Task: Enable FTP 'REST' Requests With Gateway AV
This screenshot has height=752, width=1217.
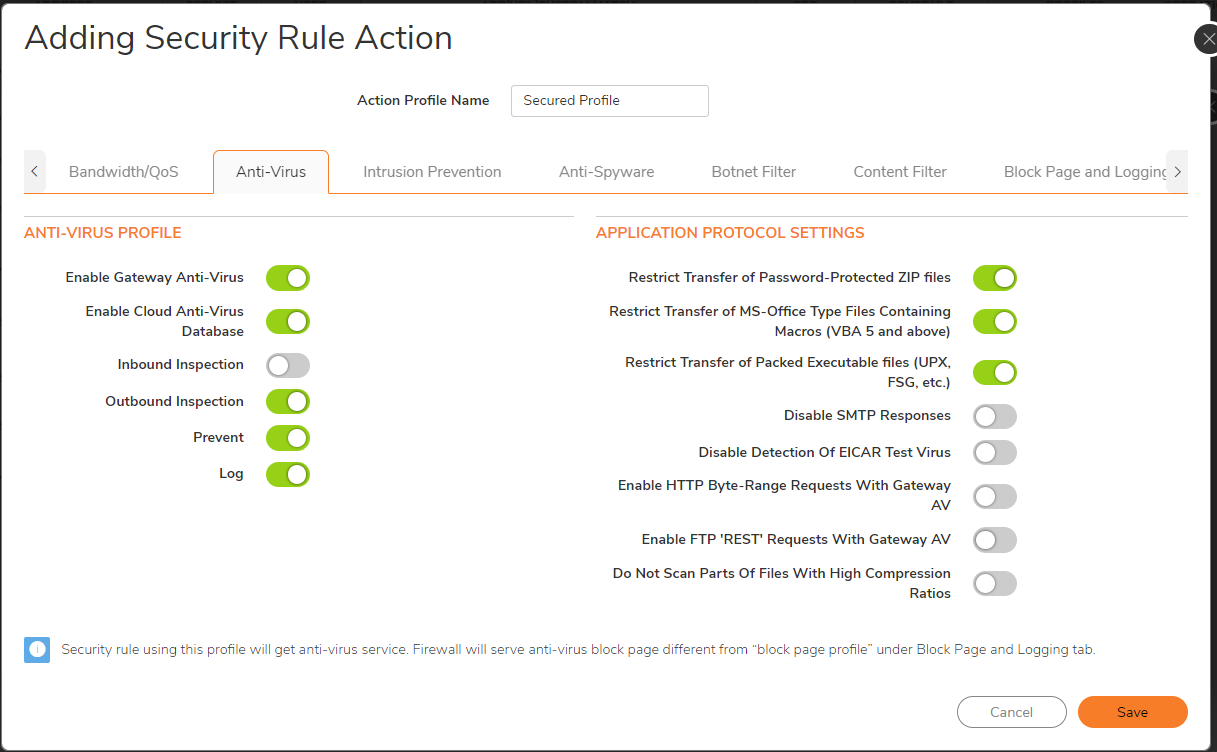Action: tap(994, 539)
